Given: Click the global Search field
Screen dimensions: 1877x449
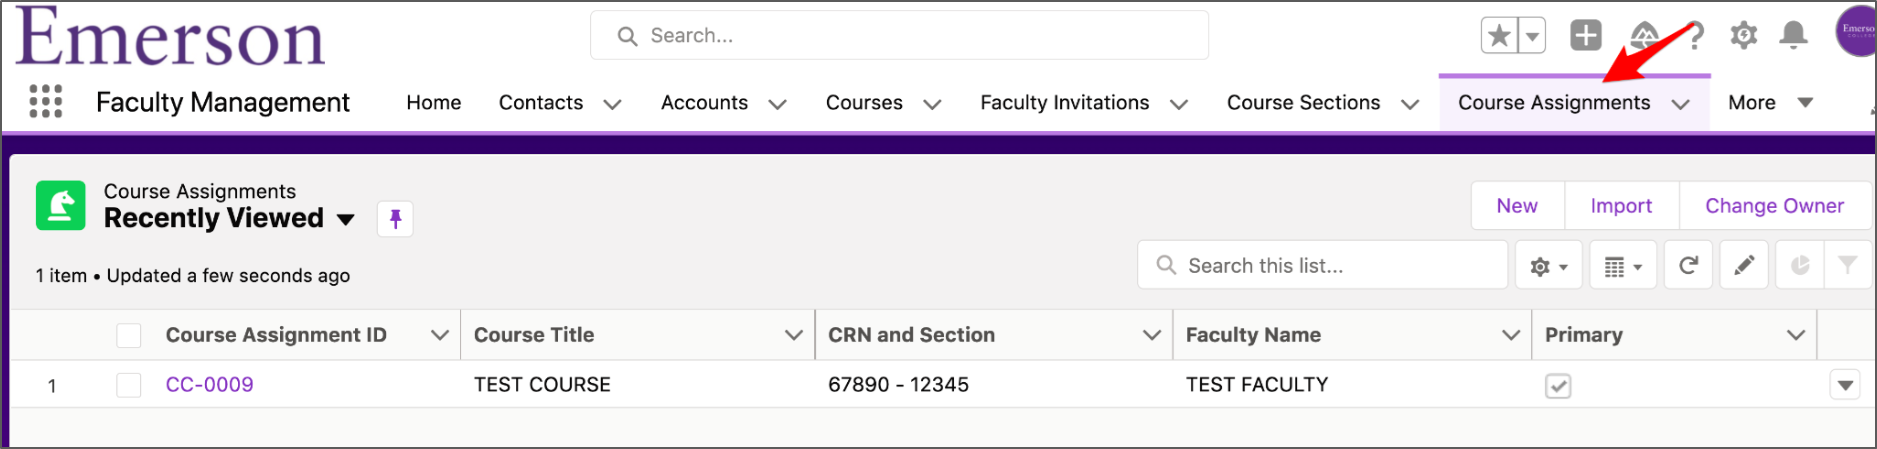Looking at the screenshot, I should pyautogui.click(x=899, y=36).
